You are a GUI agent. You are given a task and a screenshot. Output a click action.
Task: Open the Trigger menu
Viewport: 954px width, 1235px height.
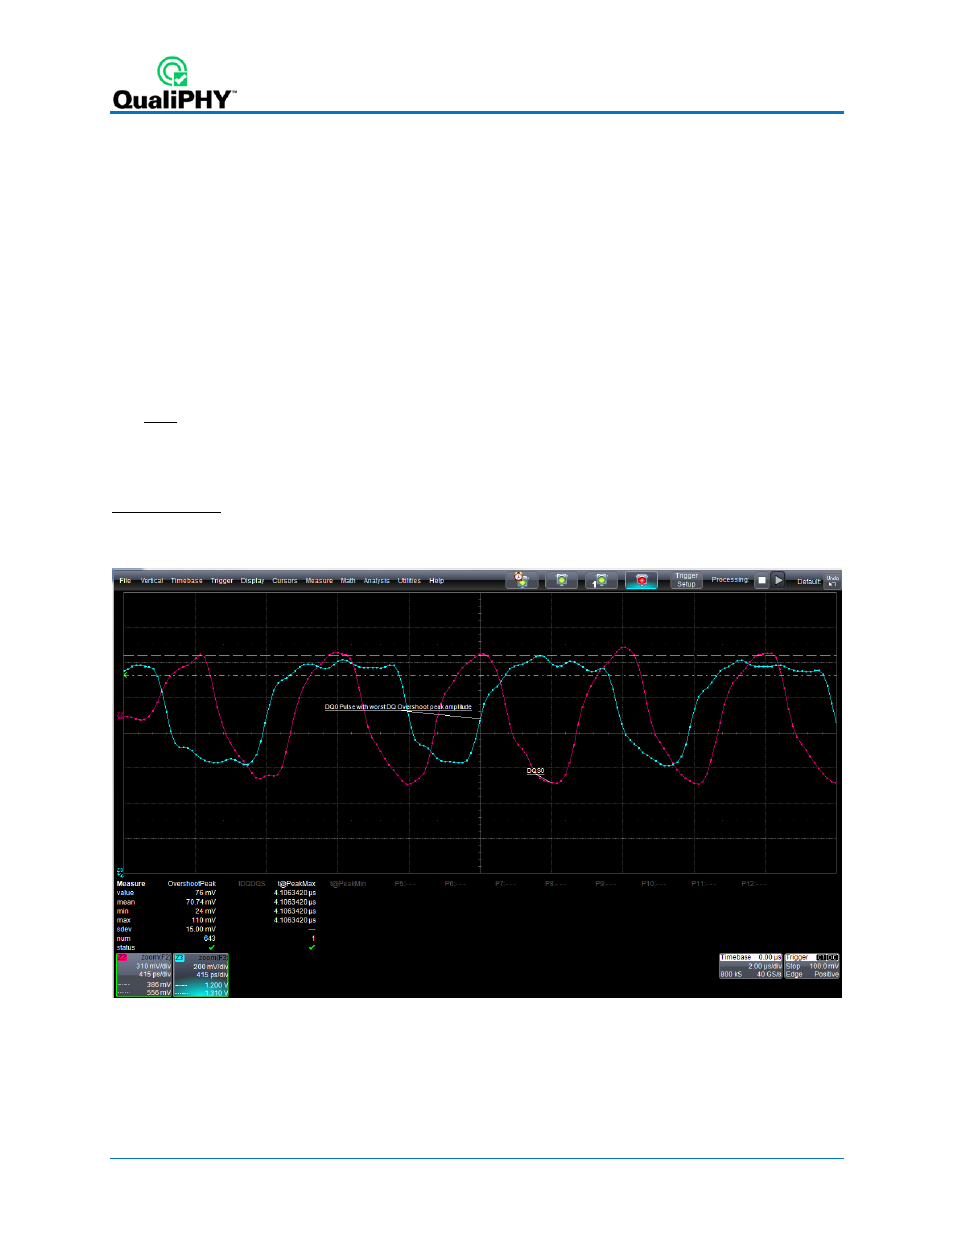pyautogui.click(x=222, y=580)
